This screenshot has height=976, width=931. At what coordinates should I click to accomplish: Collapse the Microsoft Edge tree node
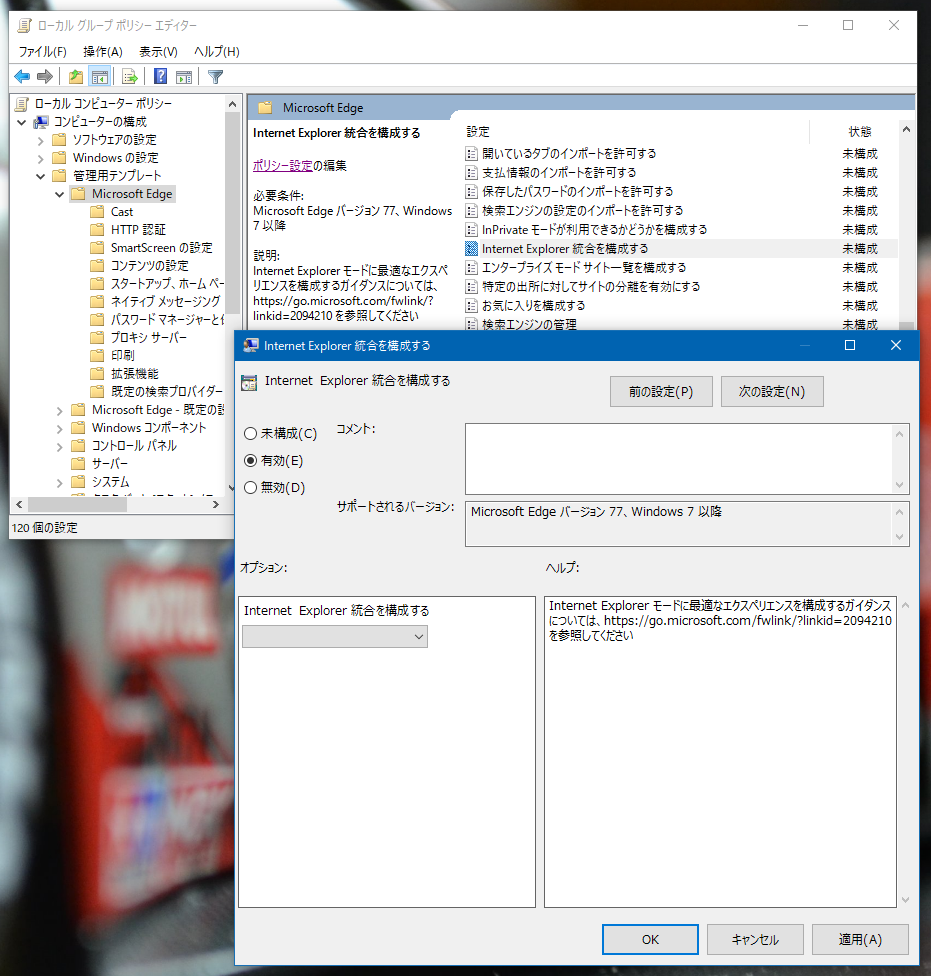[58, 194]
